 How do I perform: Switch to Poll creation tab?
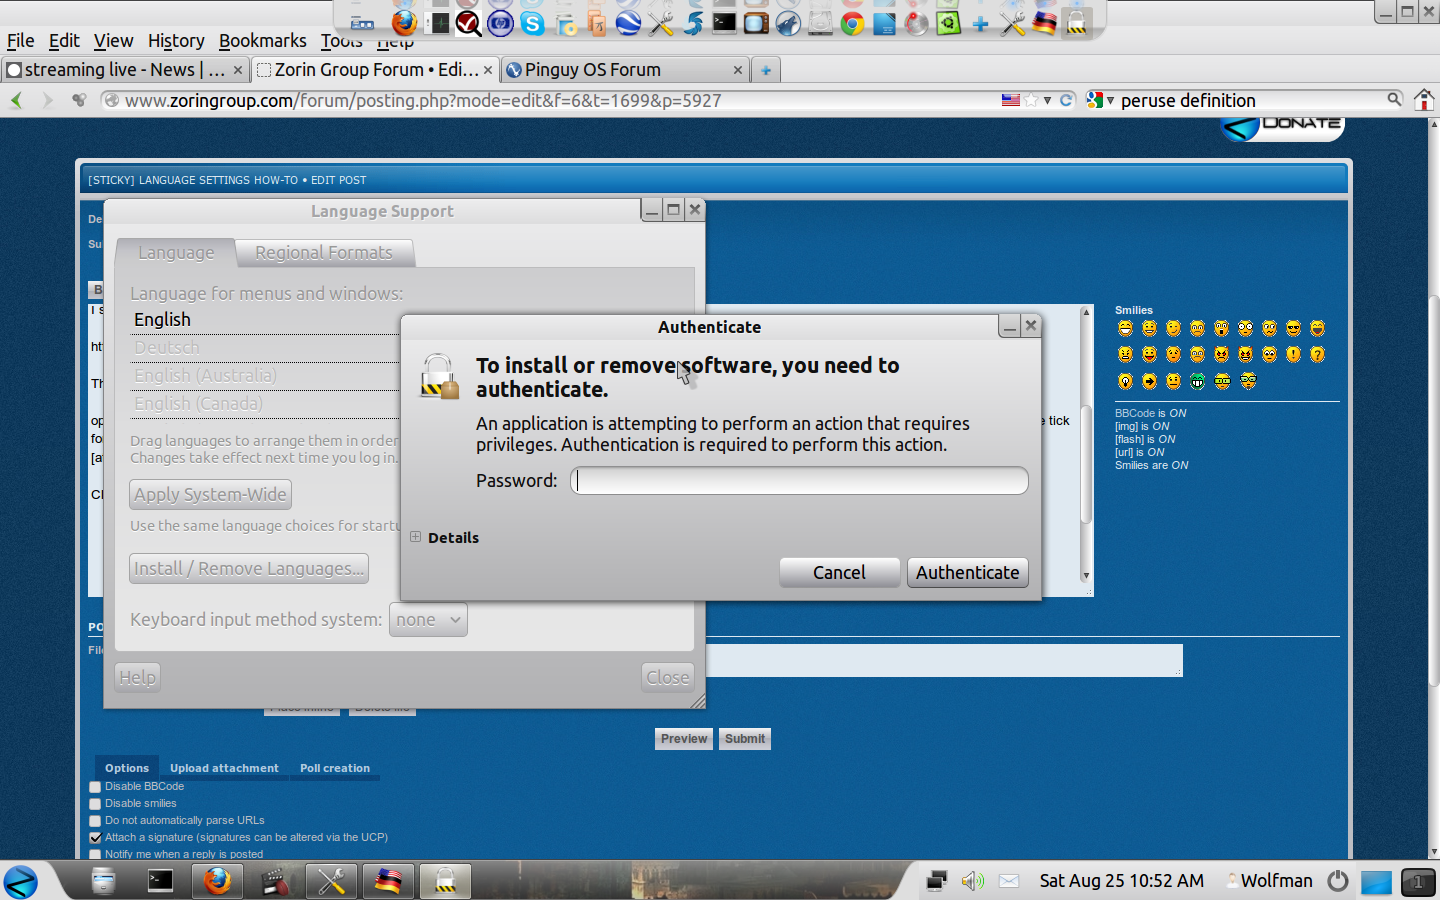click(335, 768)
